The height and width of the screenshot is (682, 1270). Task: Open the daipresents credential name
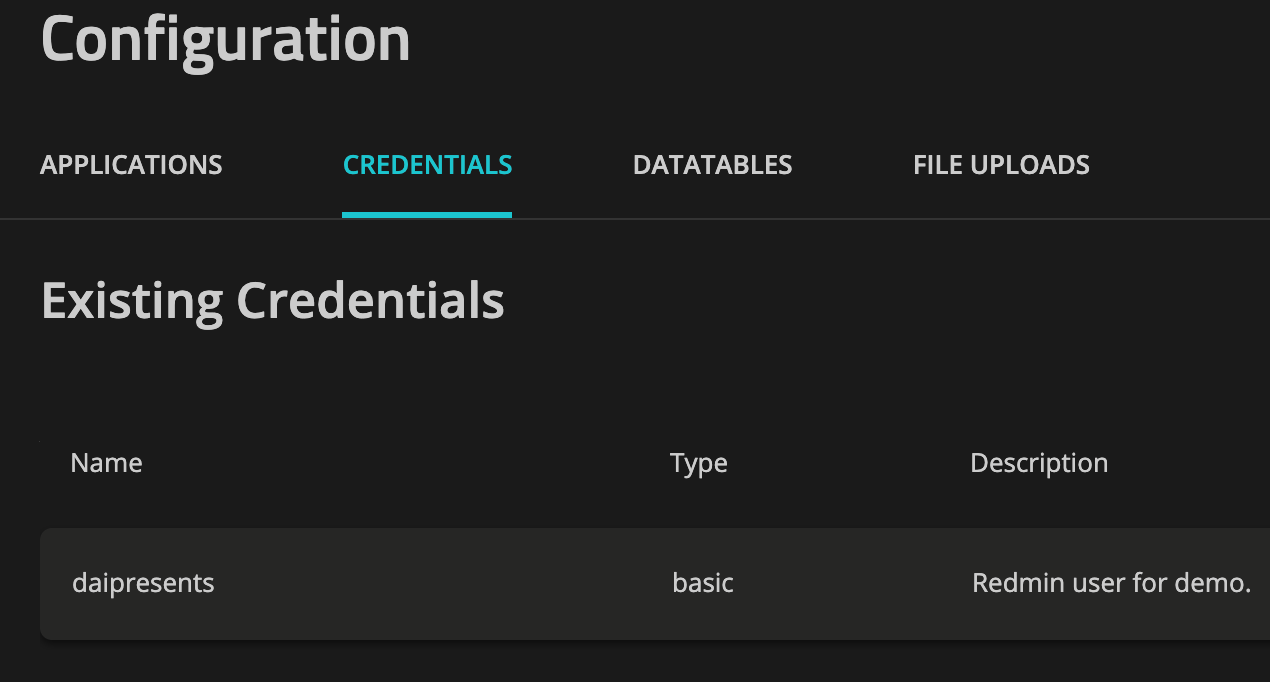point(143,583)
